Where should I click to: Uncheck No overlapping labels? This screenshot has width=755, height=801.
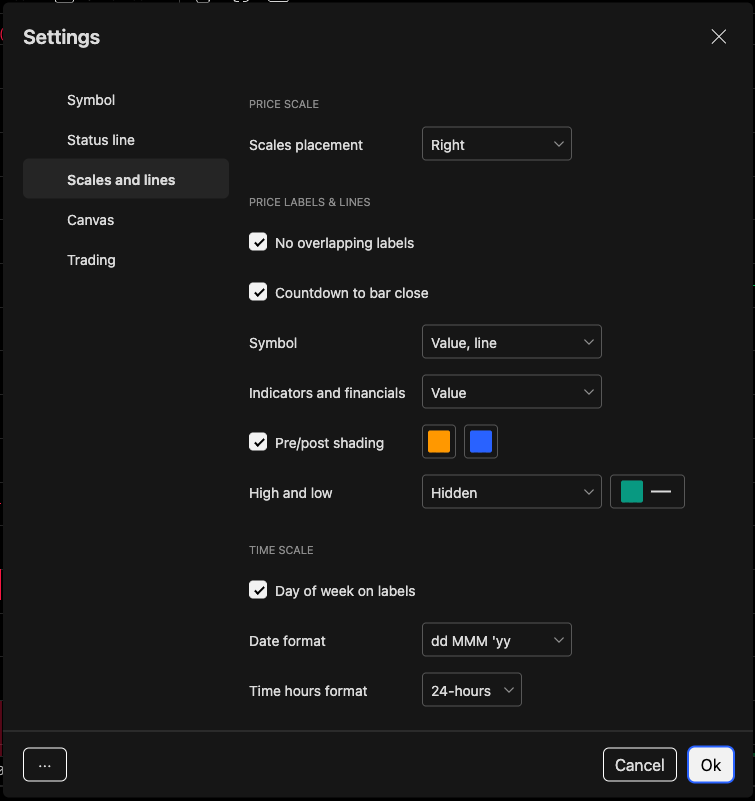[x=258, y=242]
